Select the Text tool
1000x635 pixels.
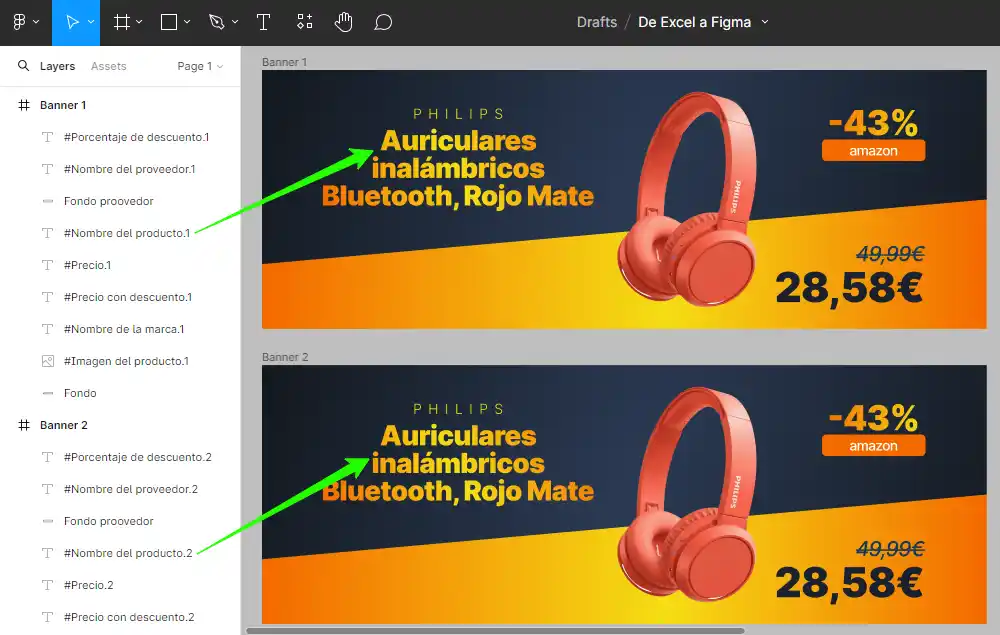263,22
